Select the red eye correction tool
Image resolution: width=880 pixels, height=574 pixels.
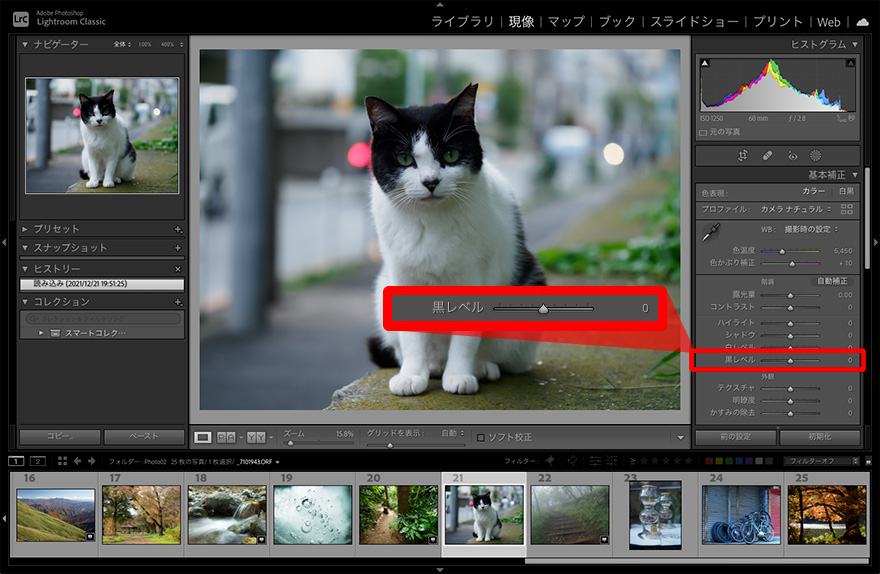pyautogui.click(x=792, y=156)
